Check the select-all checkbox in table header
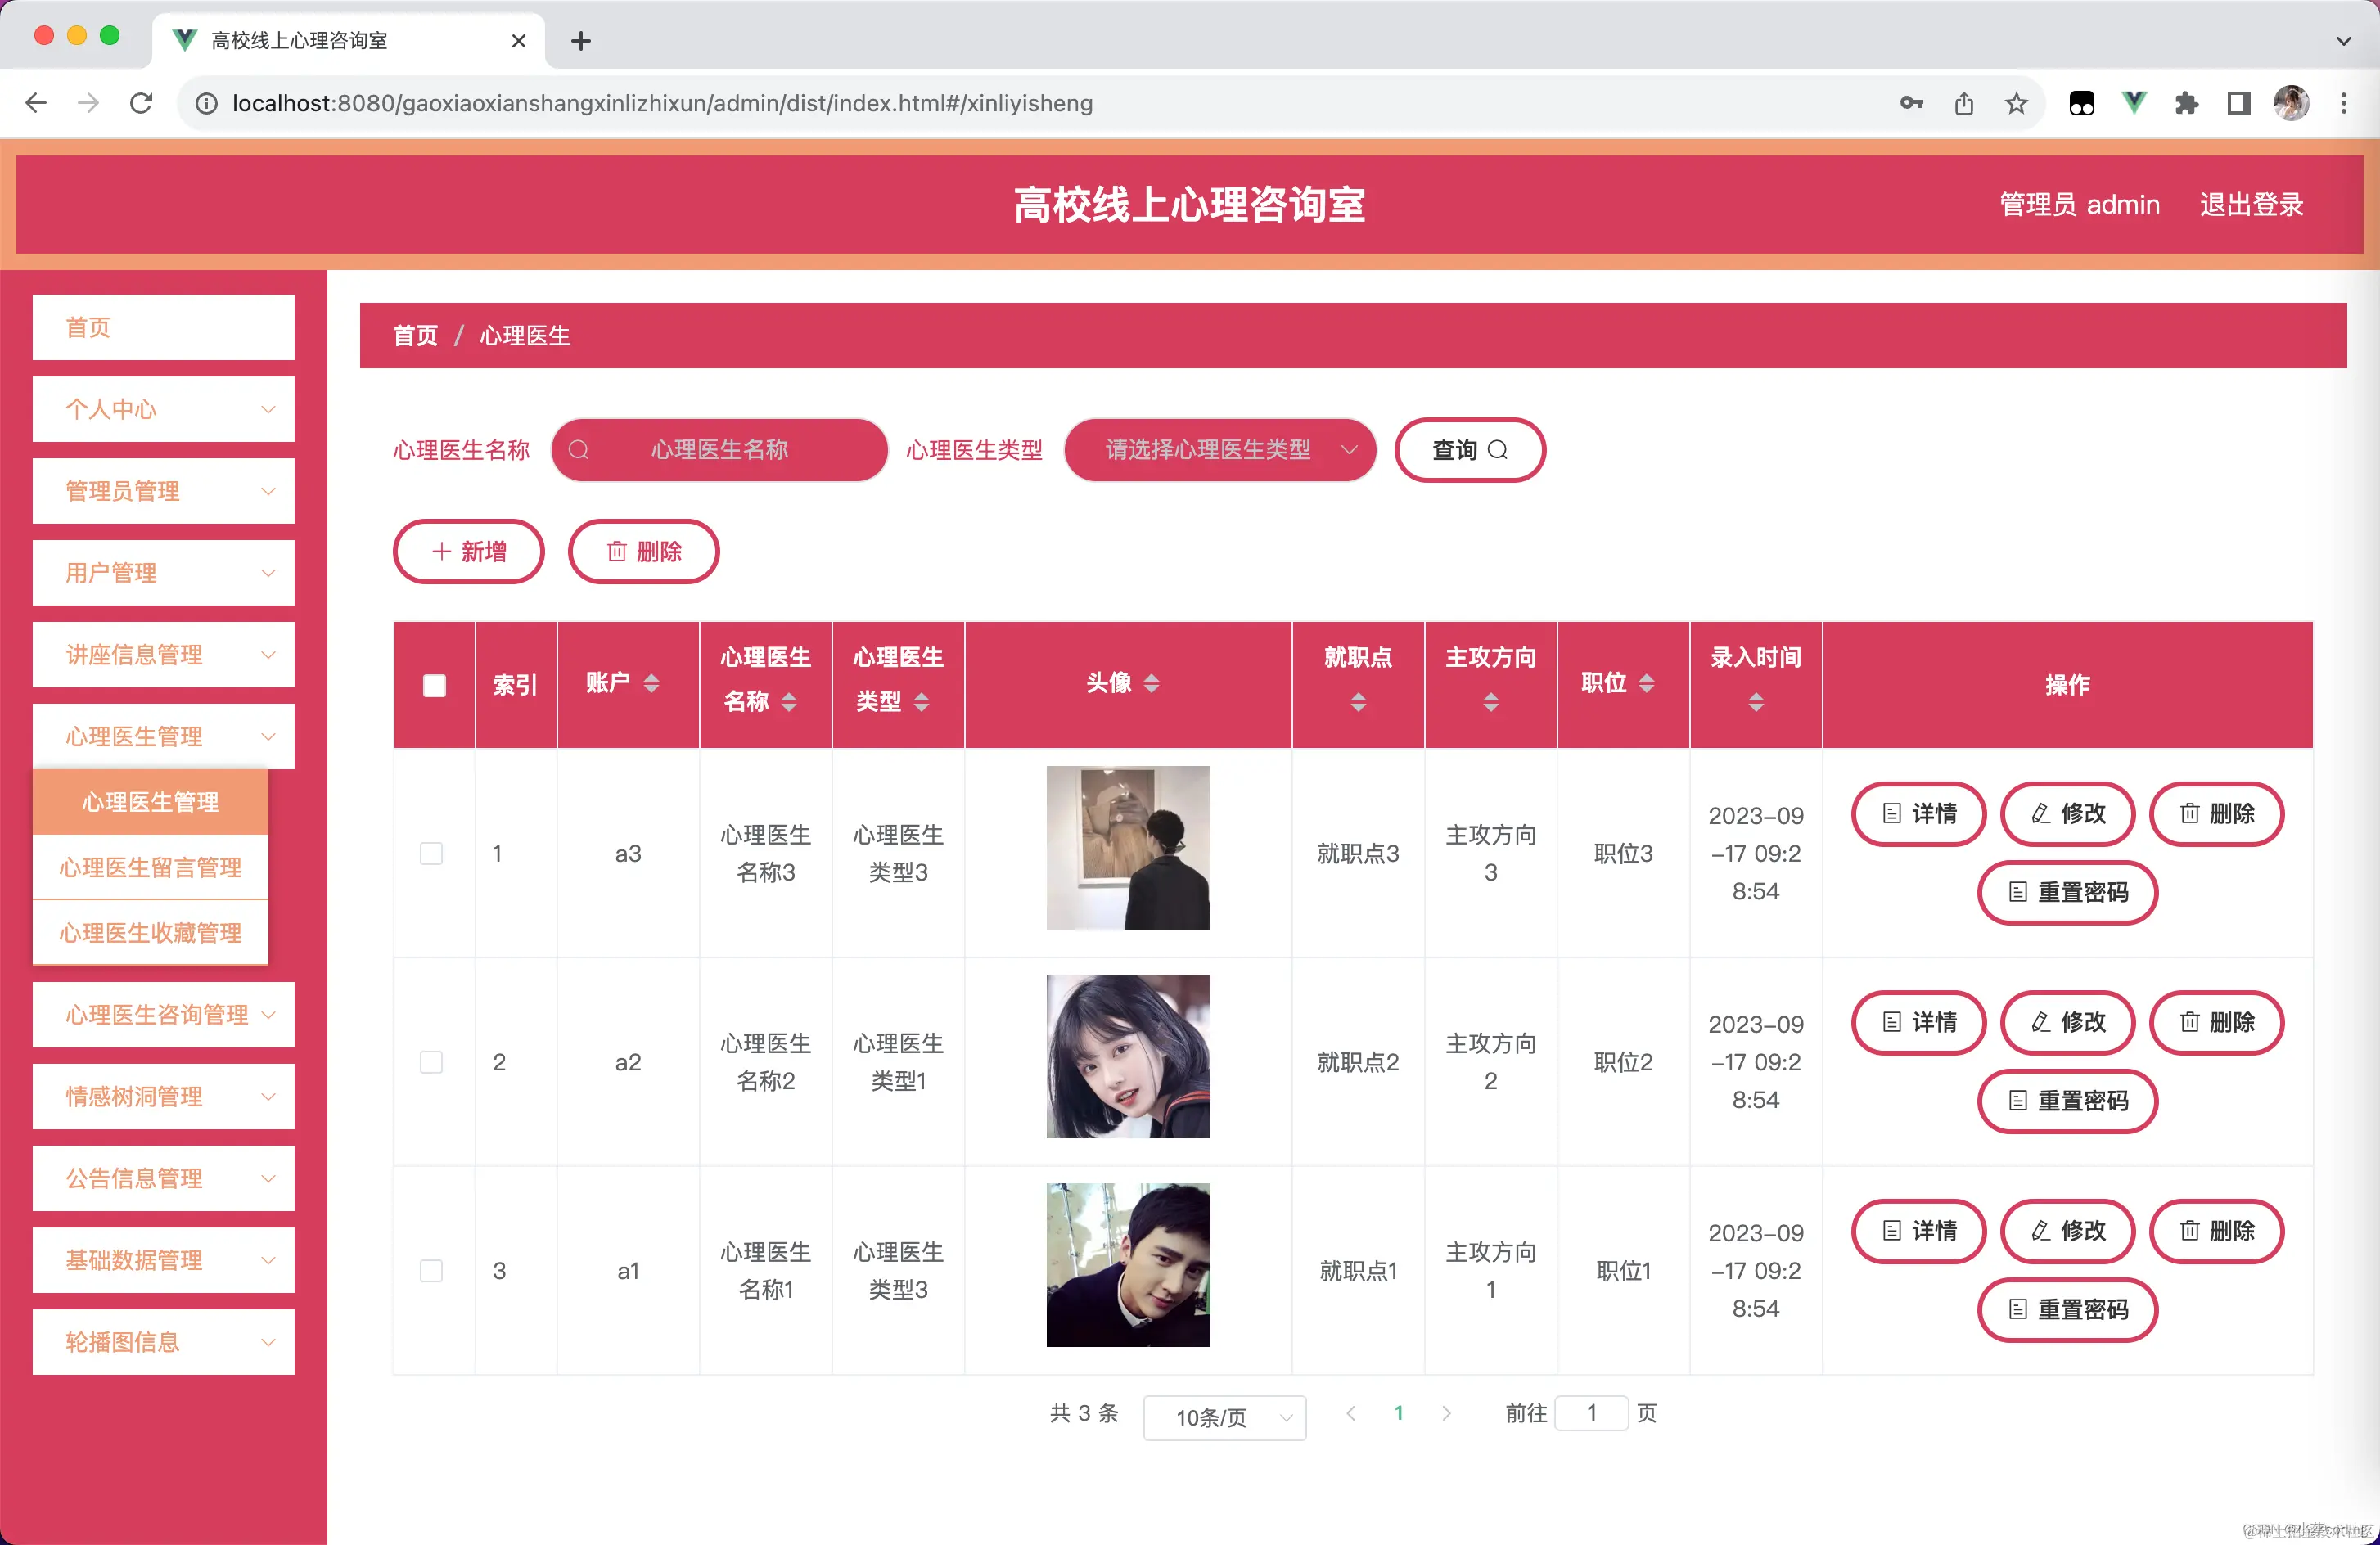Screen dimensions: 2380x1545 point(434,685)
